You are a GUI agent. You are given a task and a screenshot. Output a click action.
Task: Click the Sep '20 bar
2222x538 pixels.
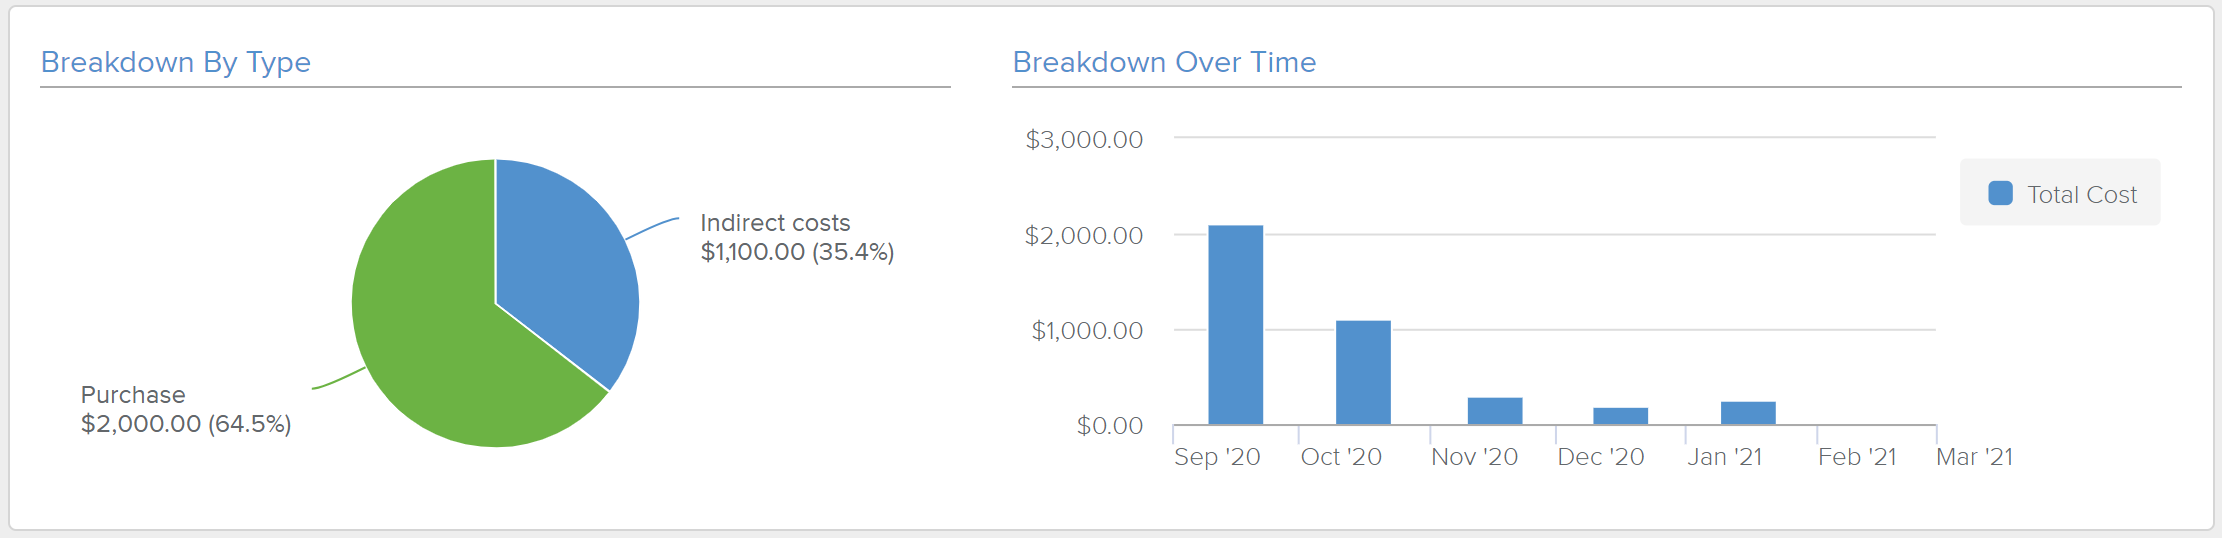(1235, 325)
